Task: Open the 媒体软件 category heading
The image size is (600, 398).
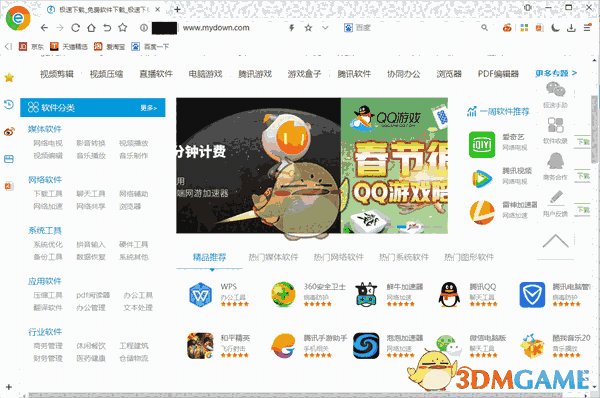Action: pyautogui.click(x=45, y=129)
